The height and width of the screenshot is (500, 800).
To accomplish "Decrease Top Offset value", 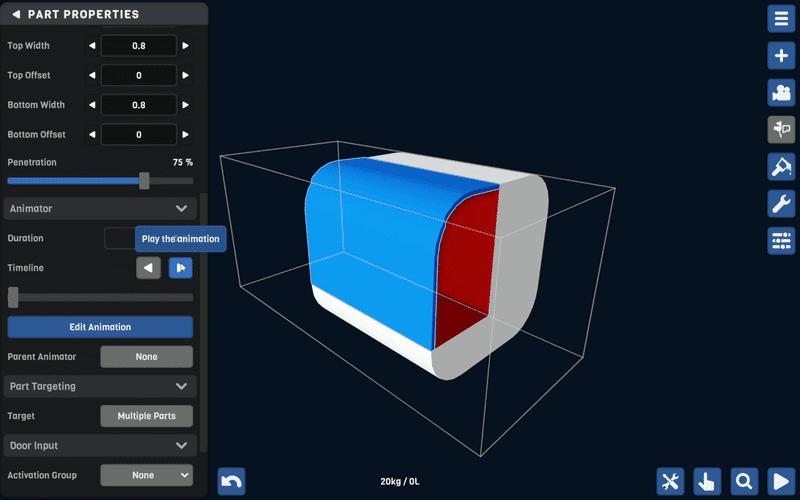I will click(92, 76).
